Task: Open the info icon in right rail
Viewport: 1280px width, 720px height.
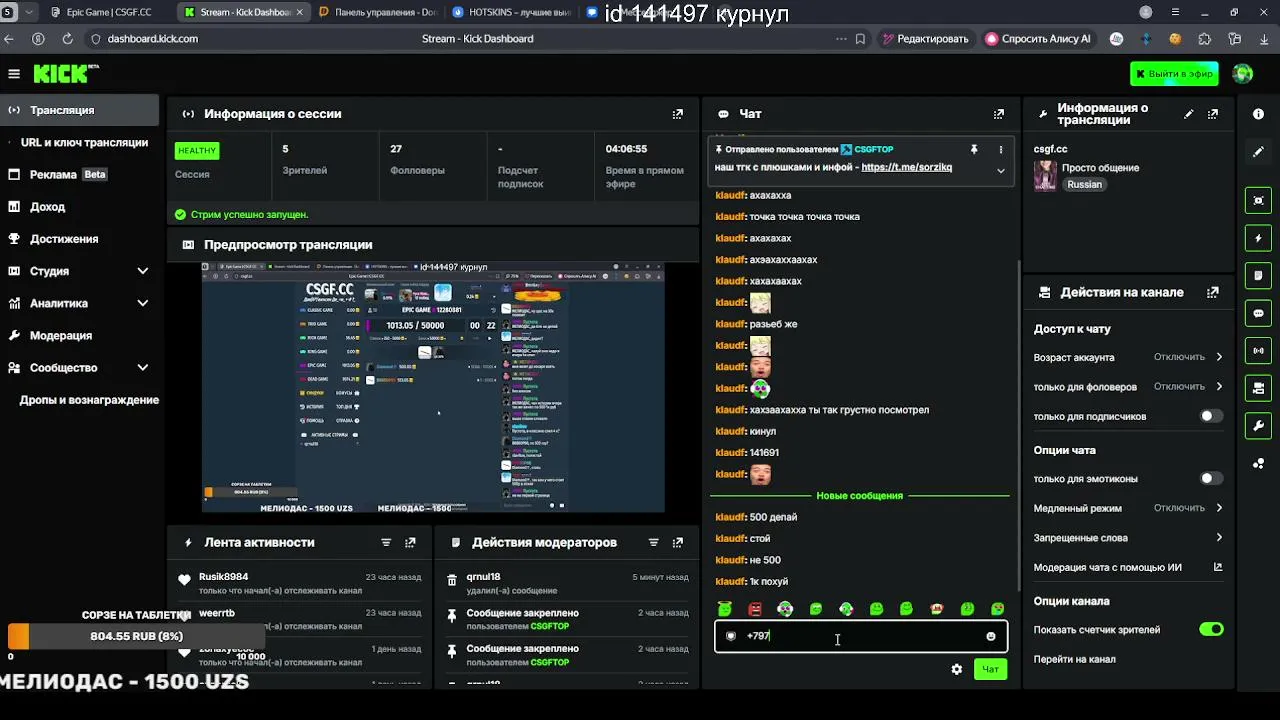Action: click(1258, 114)
